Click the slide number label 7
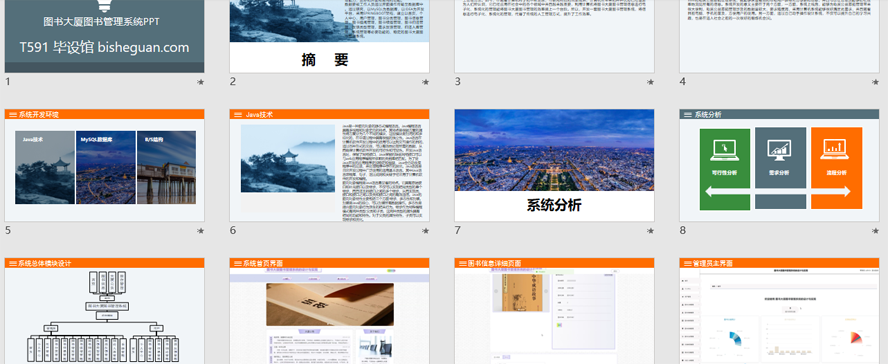The width and height of the screenshot is (888, 364). (x=458, y=230)
